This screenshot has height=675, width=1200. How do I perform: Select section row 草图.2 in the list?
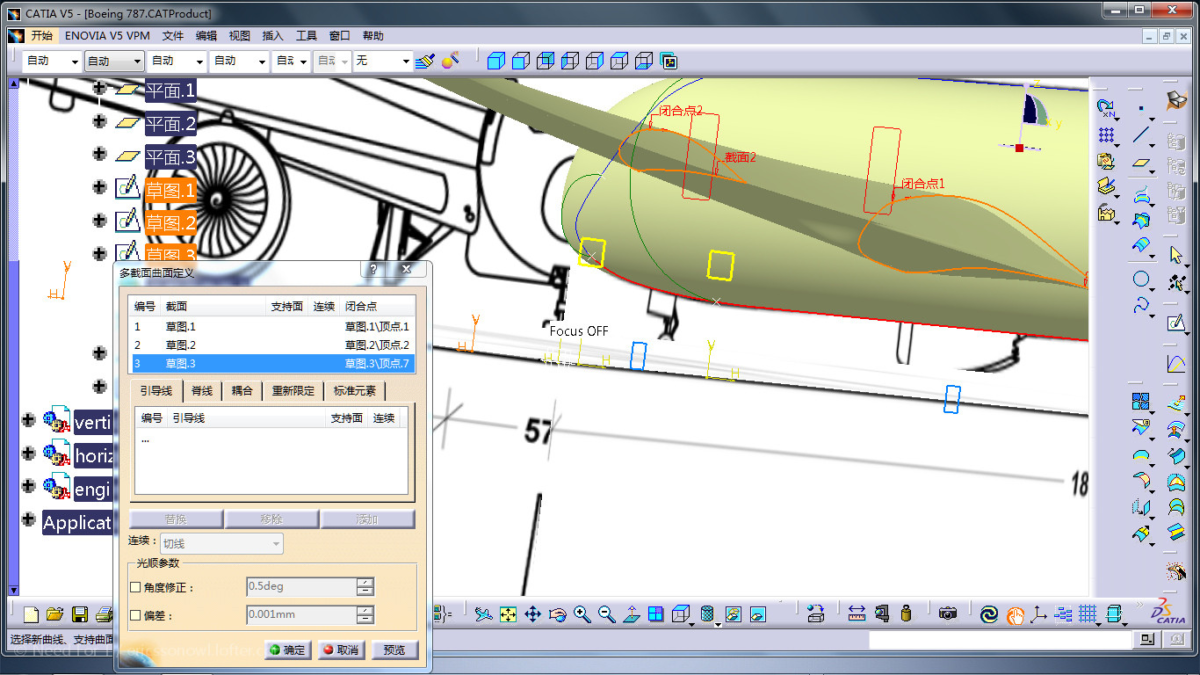272,345
